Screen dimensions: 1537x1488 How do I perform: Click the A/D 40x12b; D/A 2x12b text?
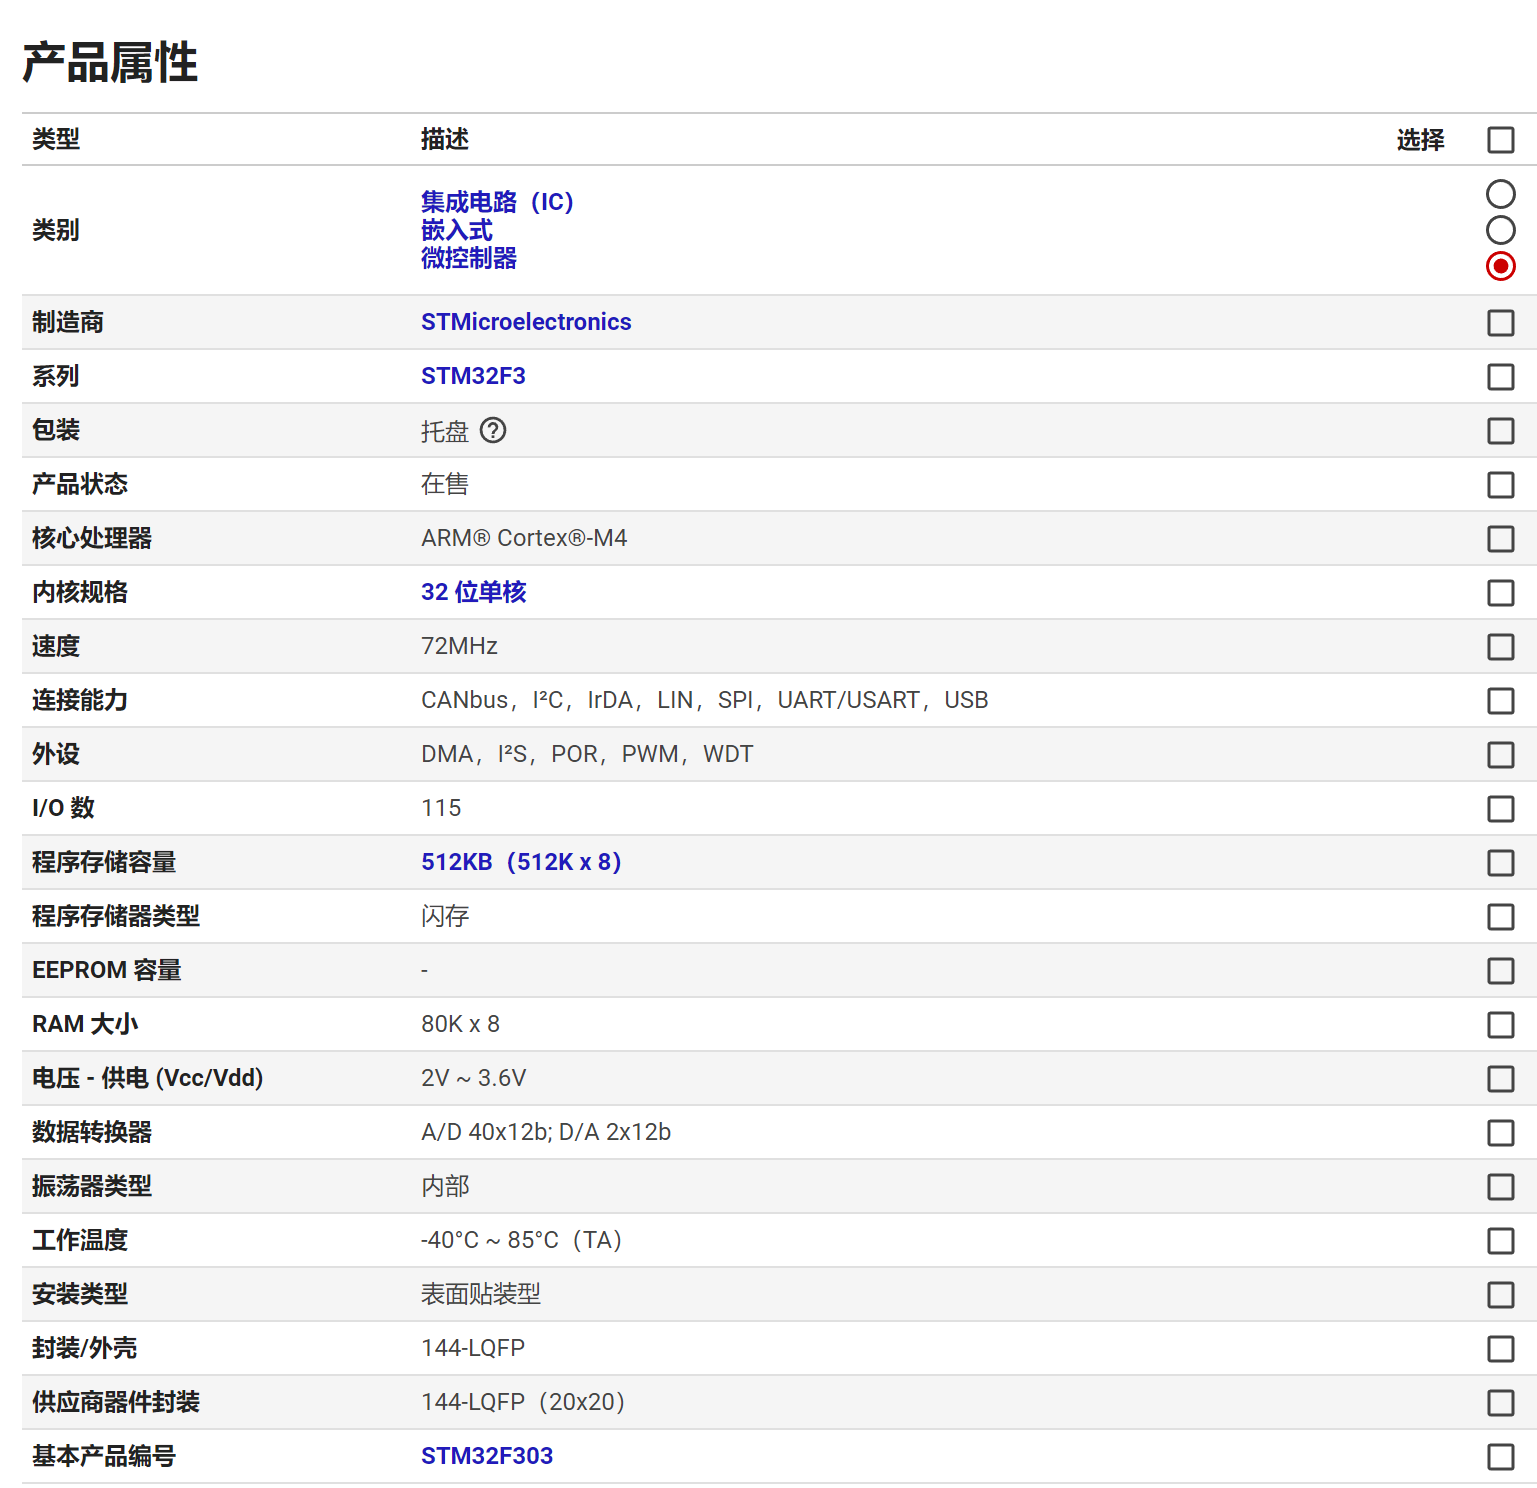coord(546,1132)
